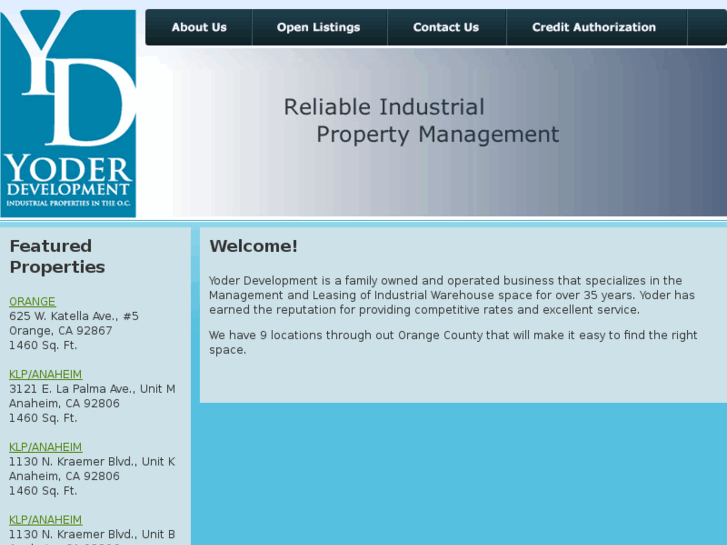The width and height of the screenshot is (727, 545).
Task: Click the 'Yoder Development is a family owned' paragraph
Action: [452, 295]
